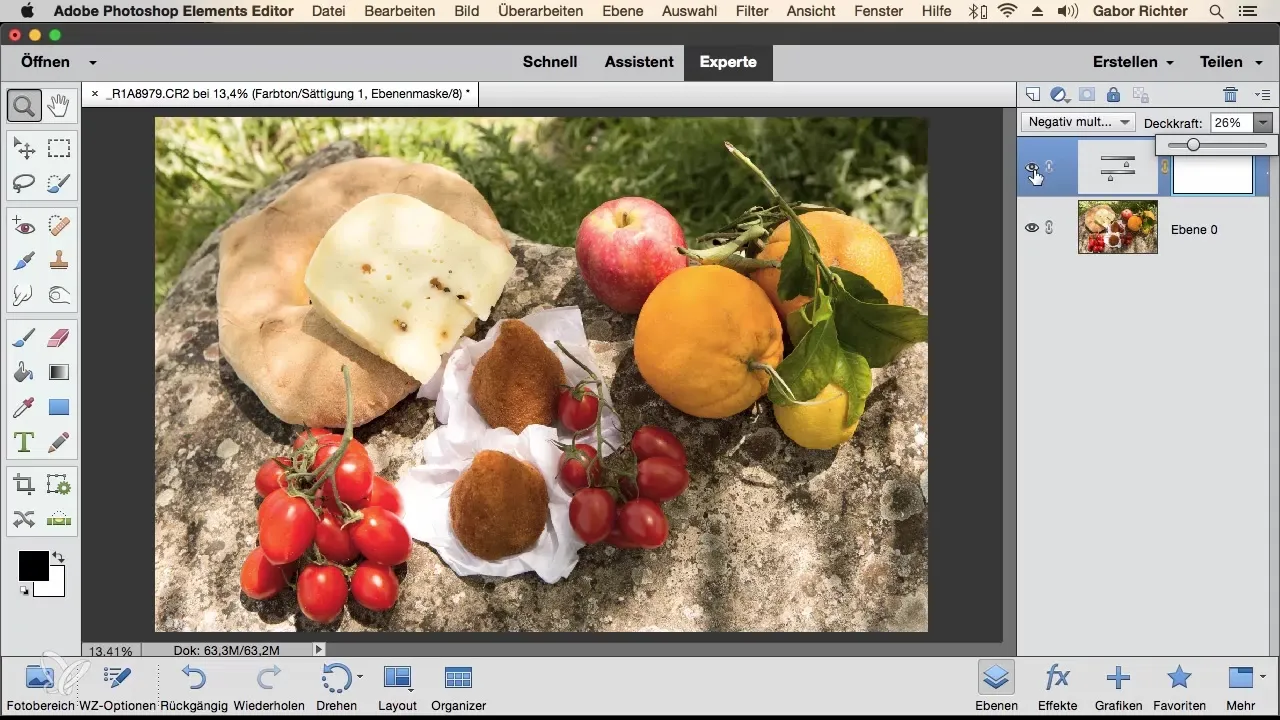Select the Hand tool

pos(58,104)
